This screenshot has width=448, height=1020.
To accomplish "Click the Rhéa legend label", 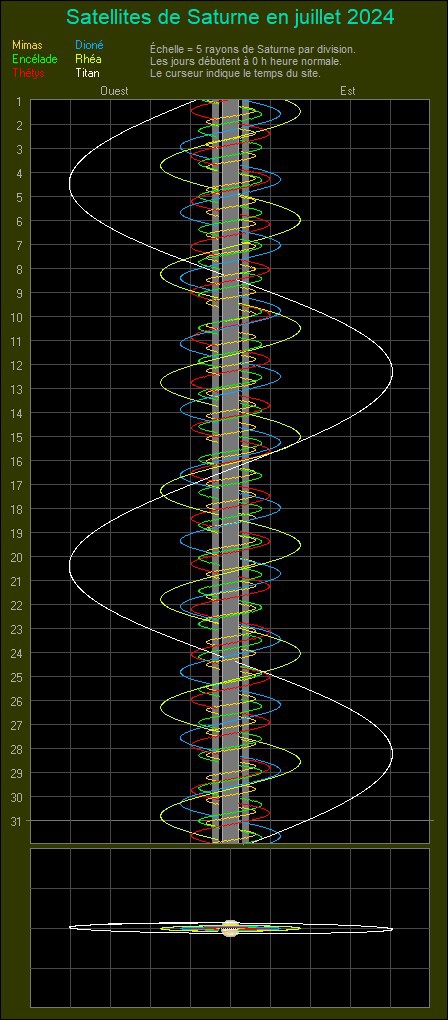I will tap(88, 59).
